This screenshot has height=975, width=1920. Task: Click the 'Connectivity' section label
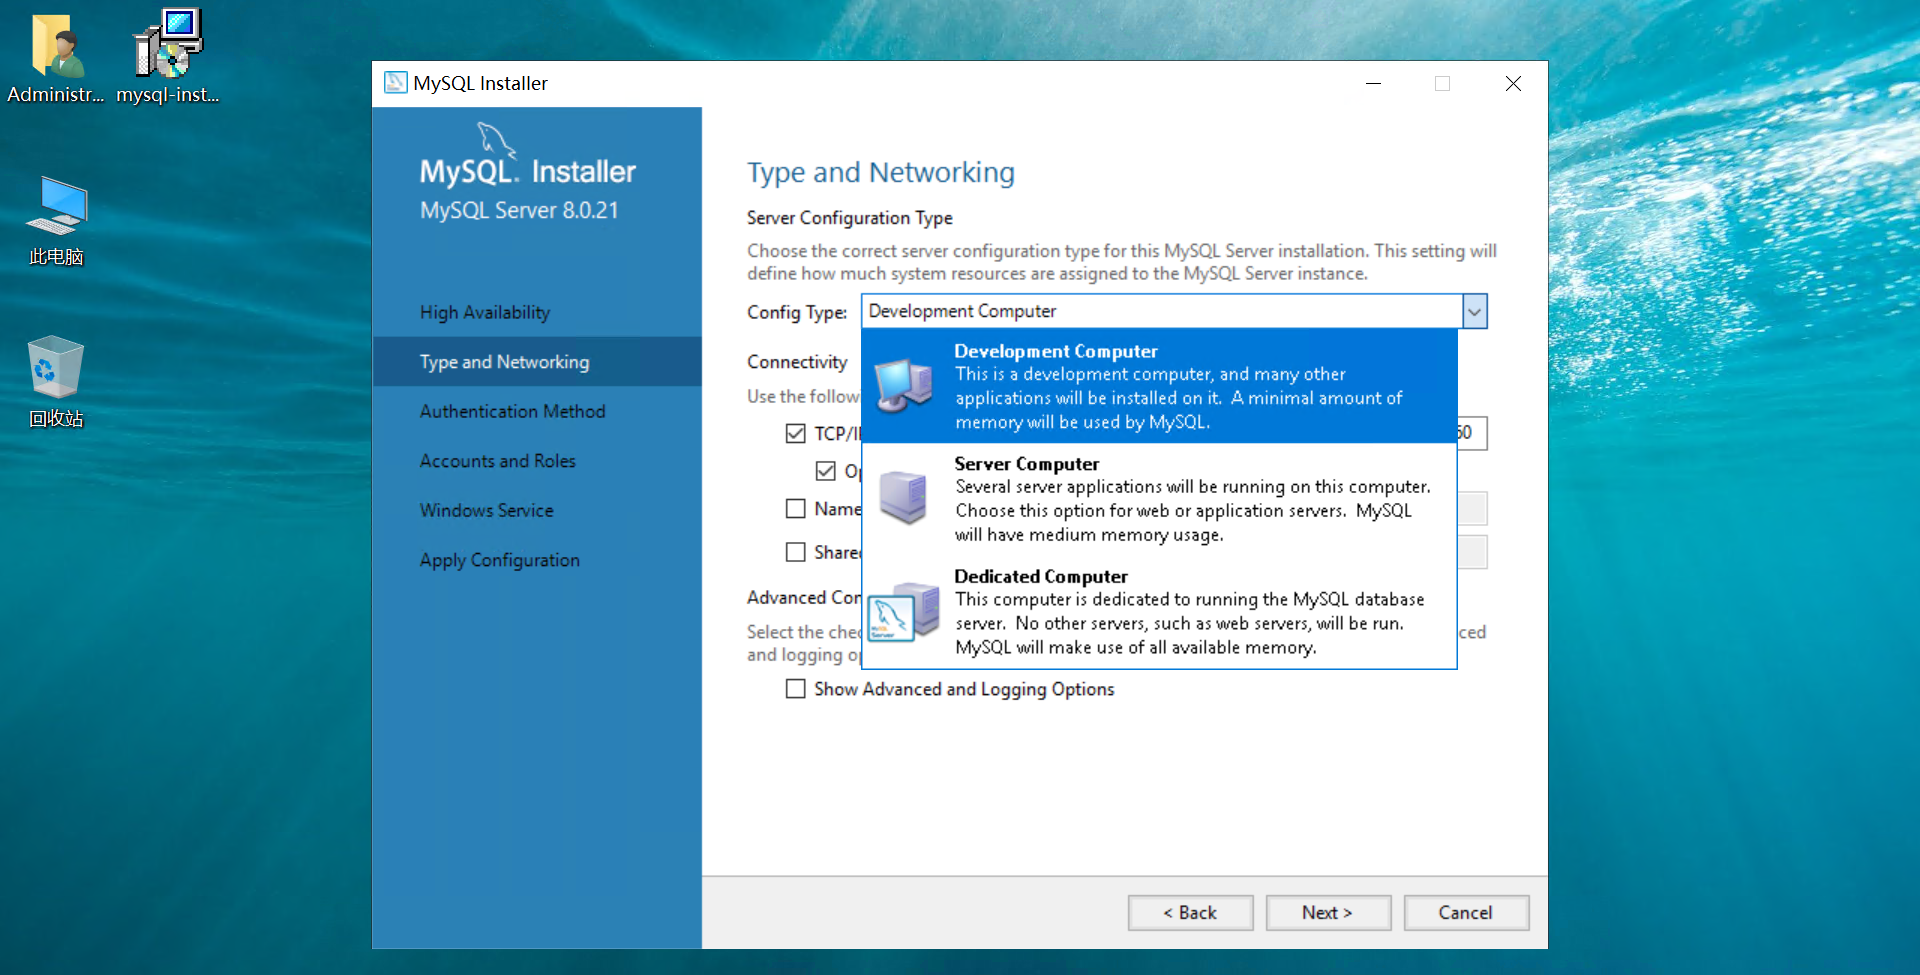tap(797, 362)
